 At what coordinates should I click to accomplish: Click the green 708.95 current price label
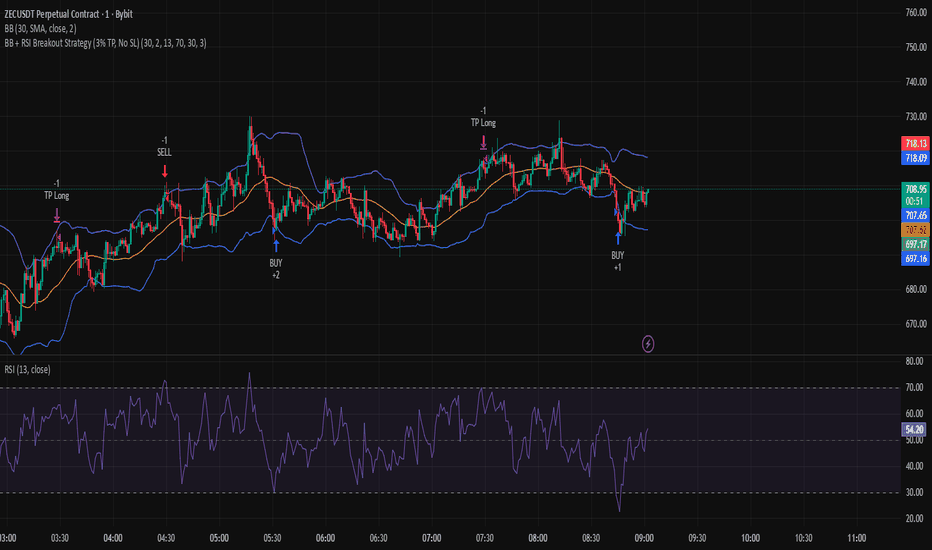(914, 188)
